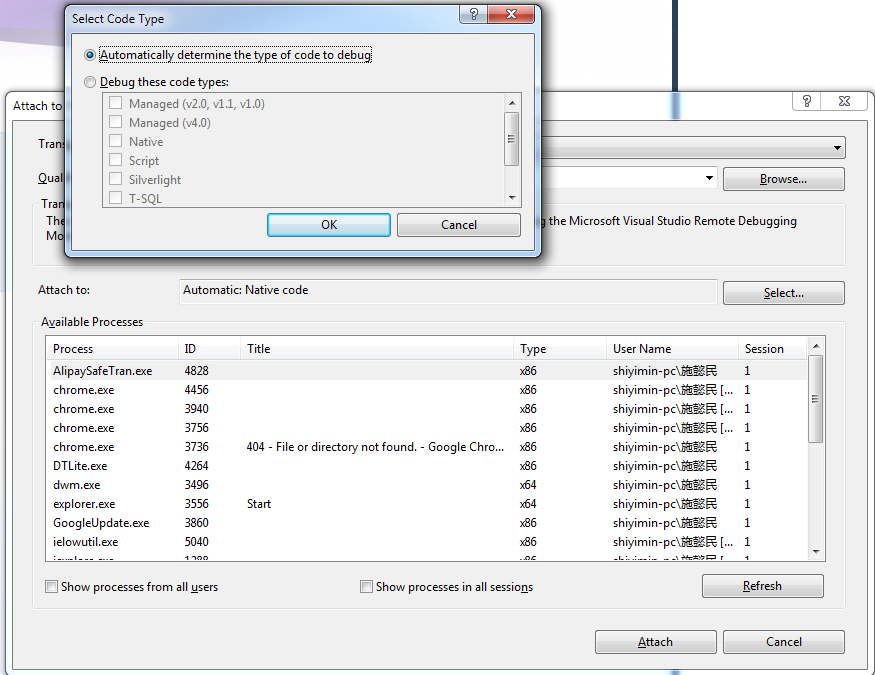This screenshot has width=875, height=675.
Task: Open help in Select Code Type dialog
Action: pos(474,15)
